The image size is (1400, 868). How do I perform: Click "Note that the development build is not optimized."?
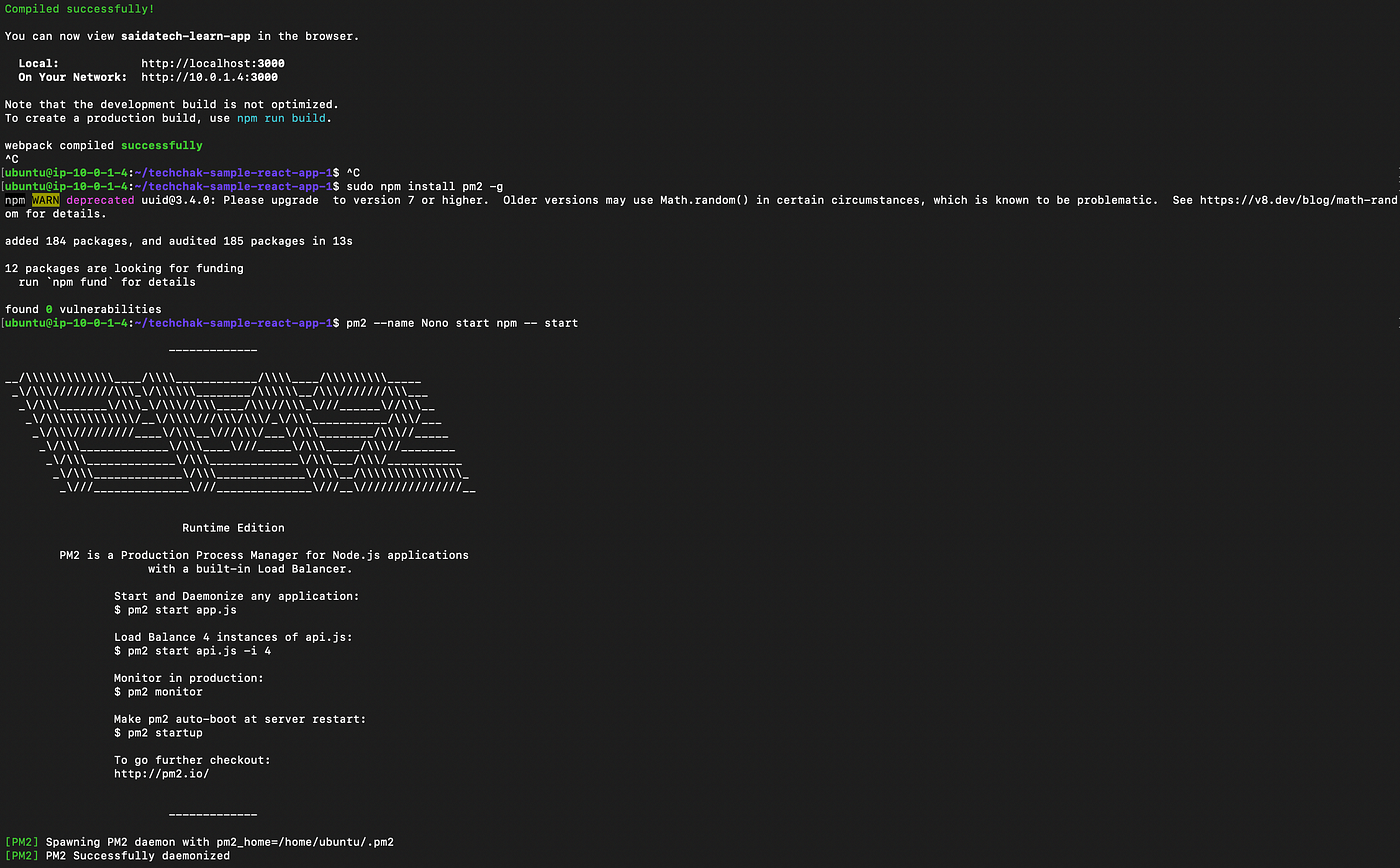(x=172, y=104)
